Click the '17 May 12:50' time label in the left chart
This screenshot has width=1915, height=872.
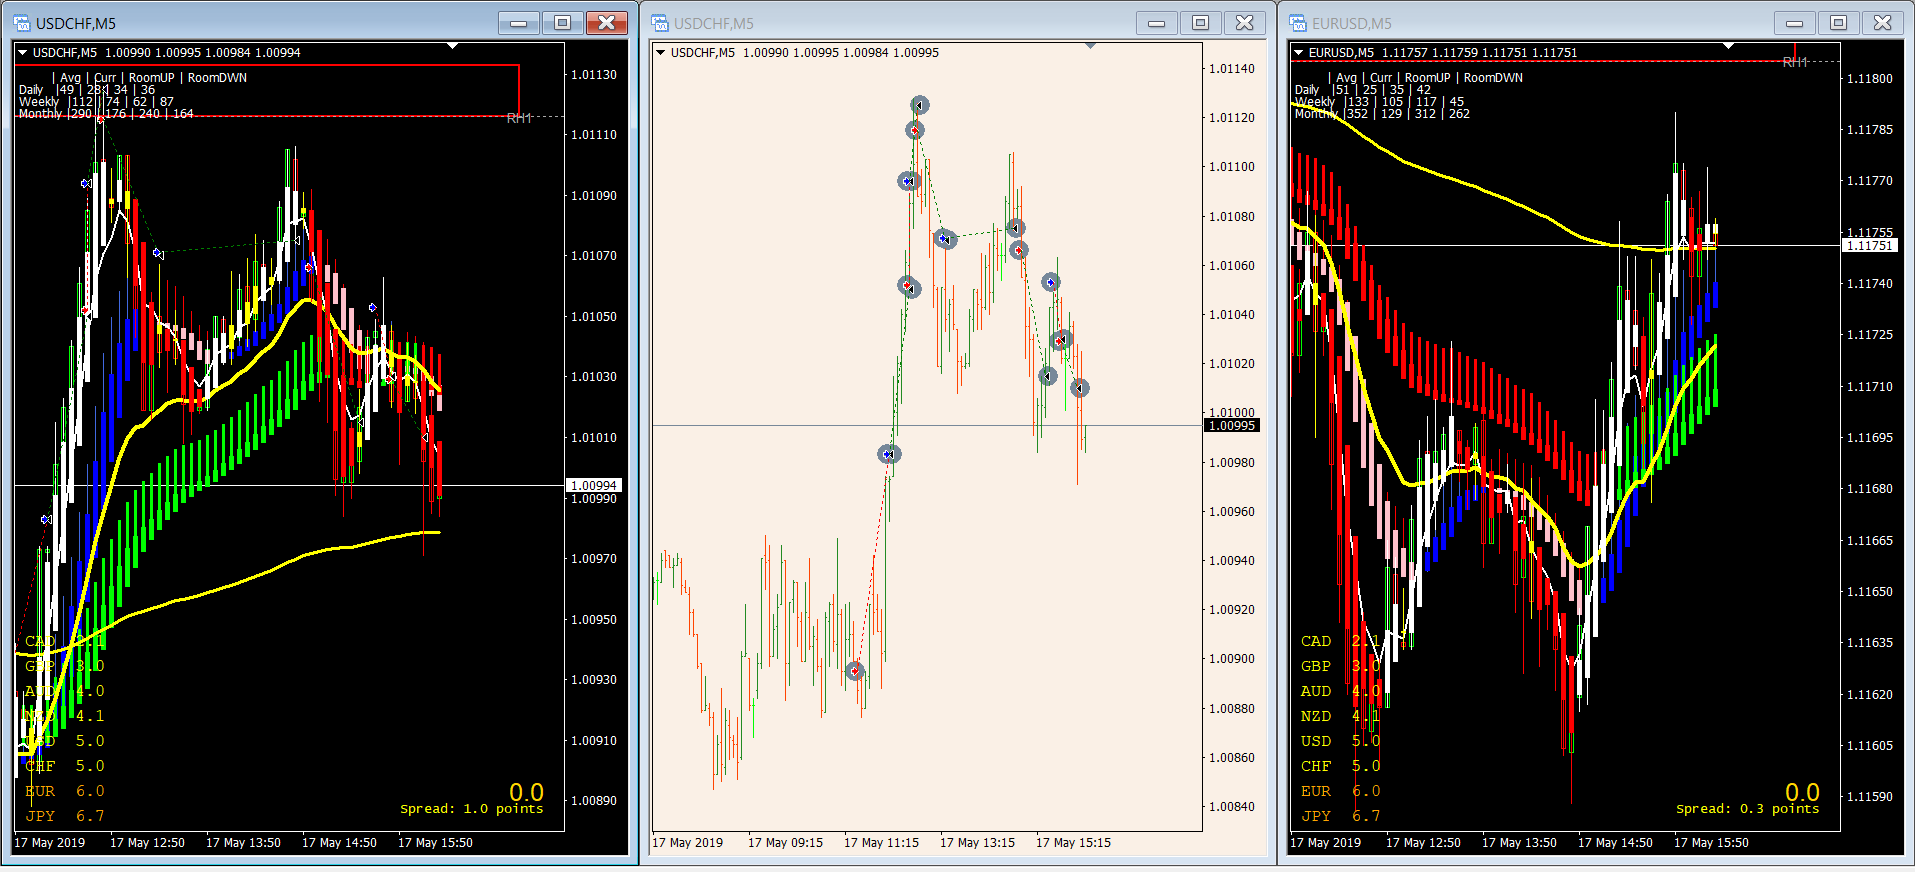(147, 843)
